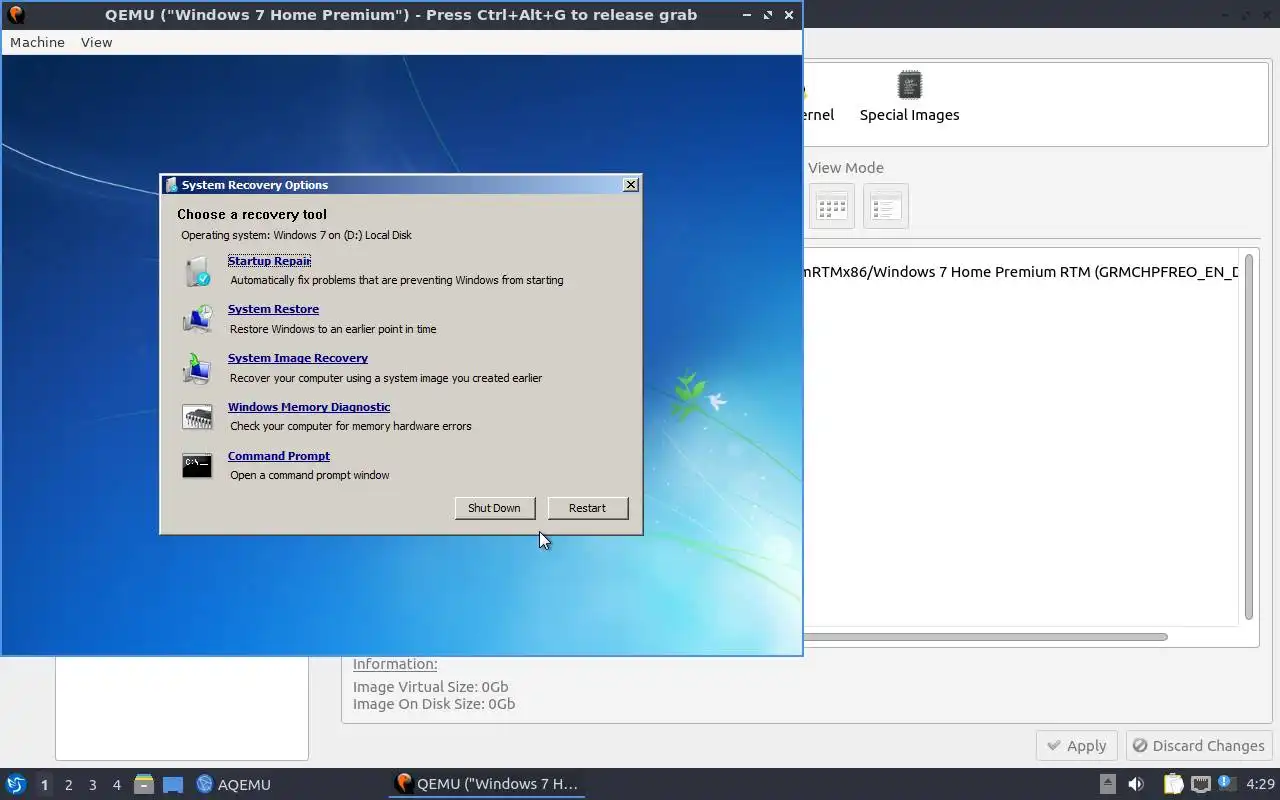1280x800 pixels.
Task: Click the QEMU Windows 7 taskbar entry
Action: coord(487,784)
